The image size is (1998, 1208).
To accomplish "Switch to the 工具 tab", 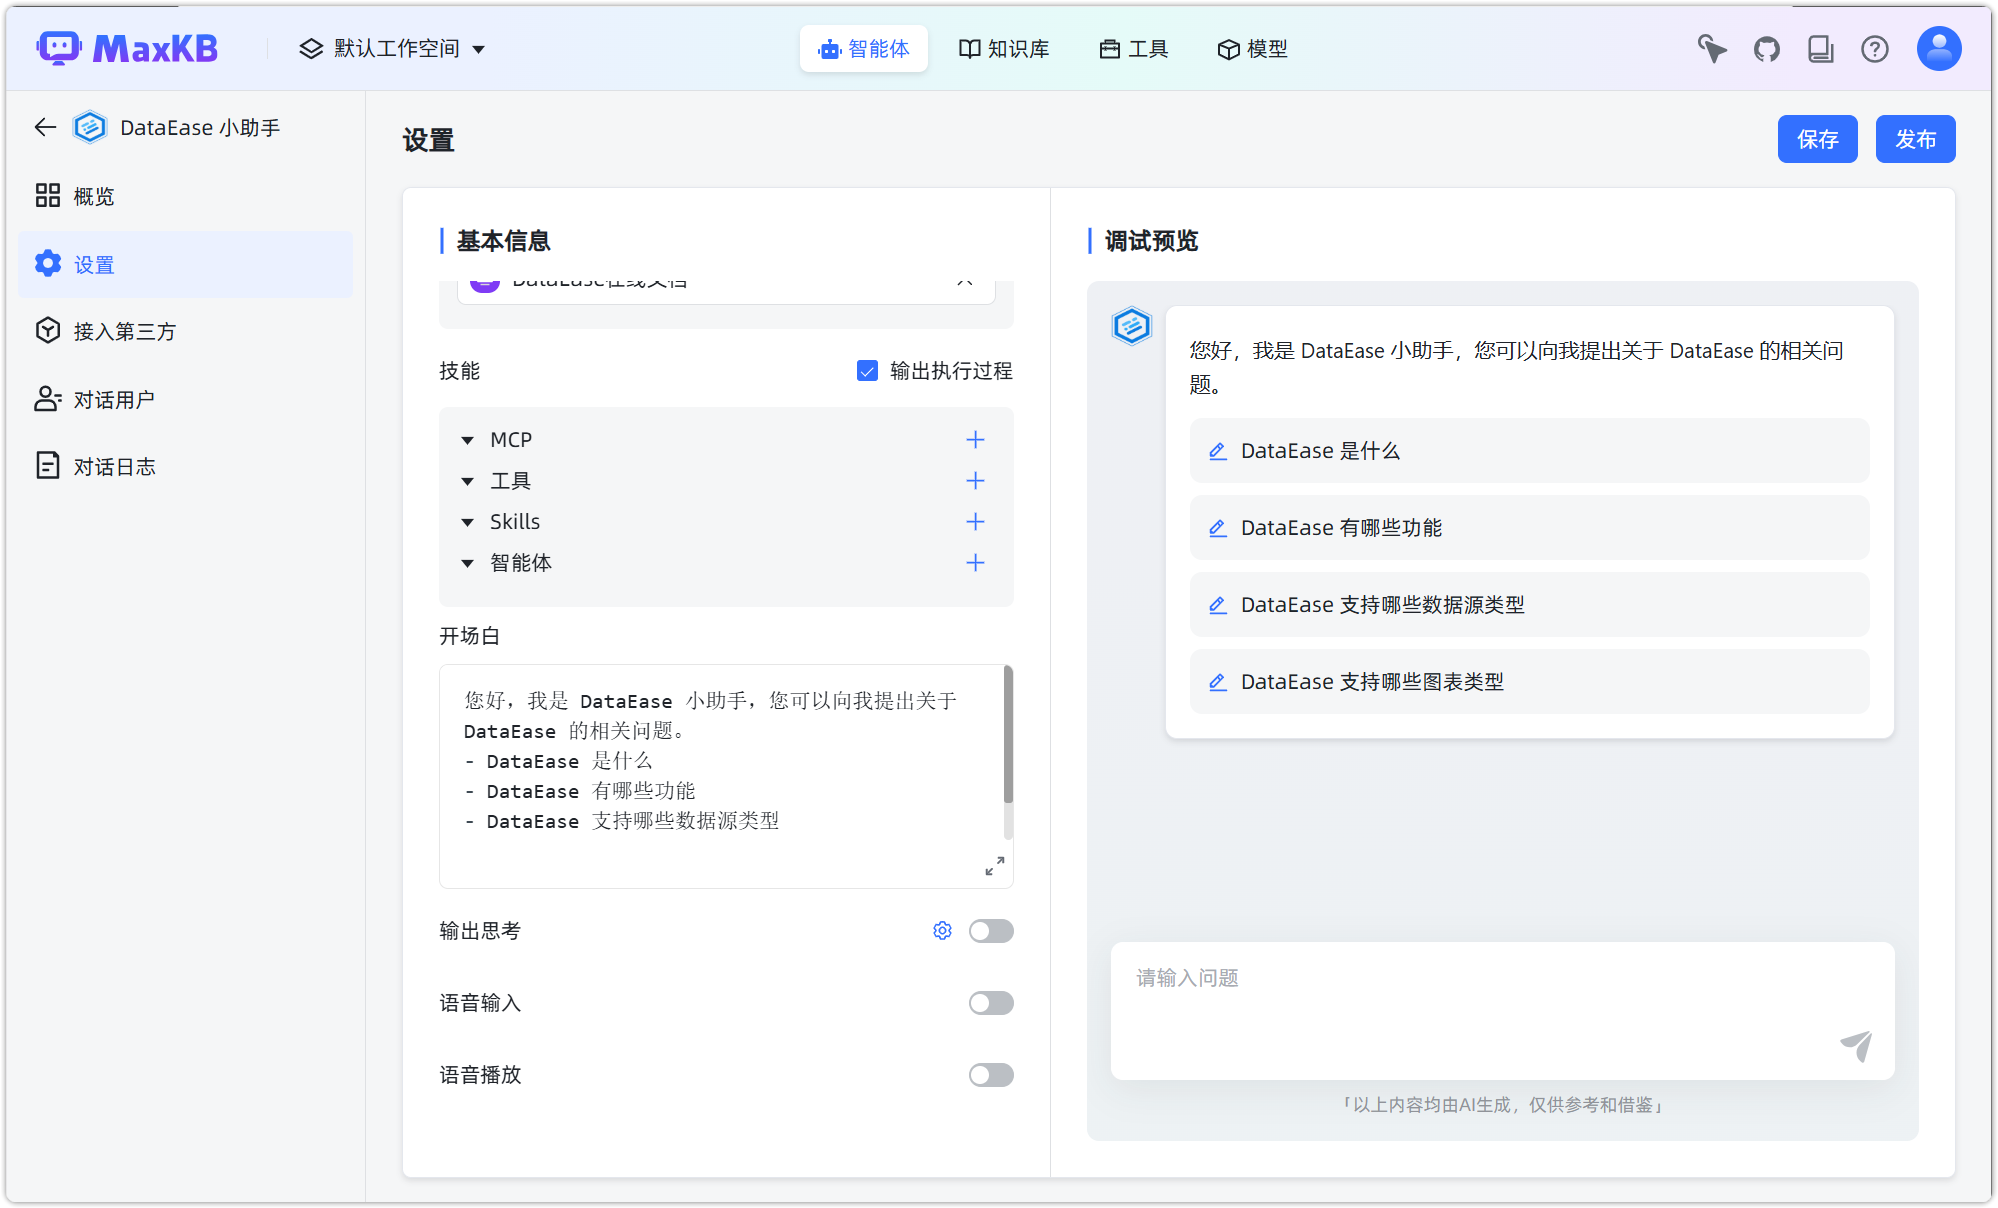I will point(1134,48).
